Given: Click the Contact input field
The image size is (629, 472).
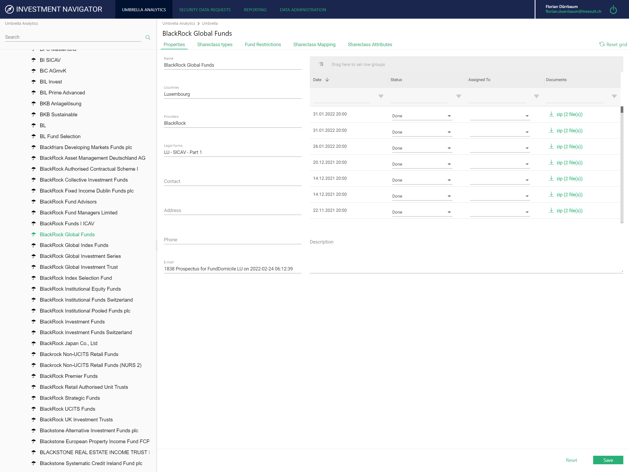Looking at the screenshot, I should (233, 181).
